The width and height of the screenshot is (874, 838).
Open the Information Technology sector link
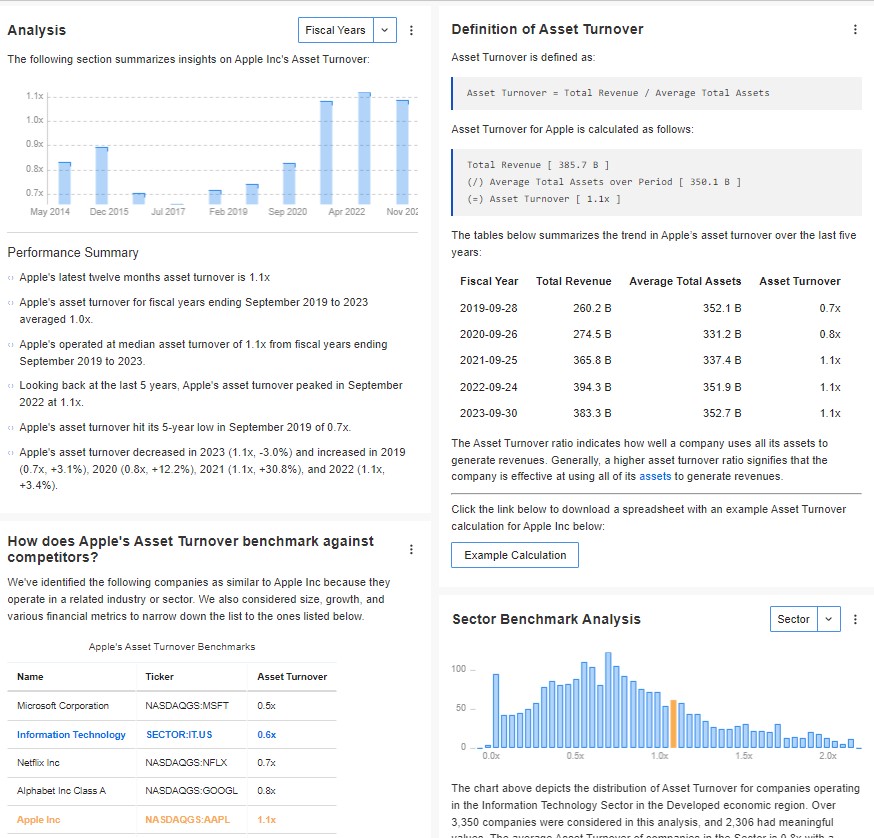click(x=71, y=734)
